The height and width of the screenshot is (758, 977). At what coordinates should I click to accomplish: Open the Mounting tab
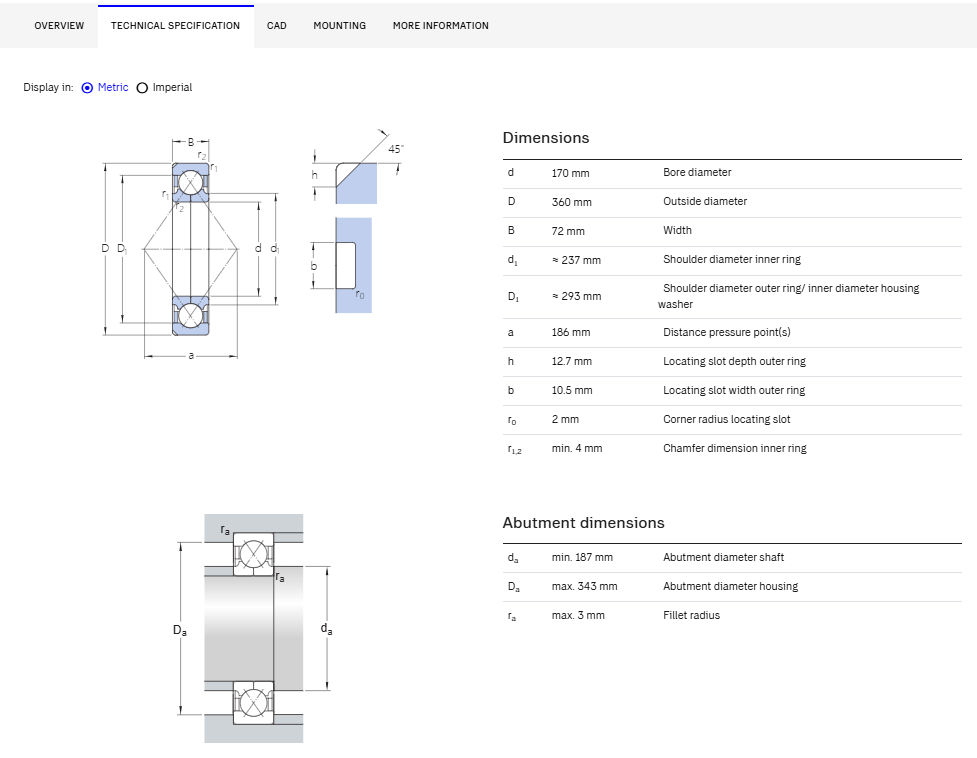coord(340,26)
